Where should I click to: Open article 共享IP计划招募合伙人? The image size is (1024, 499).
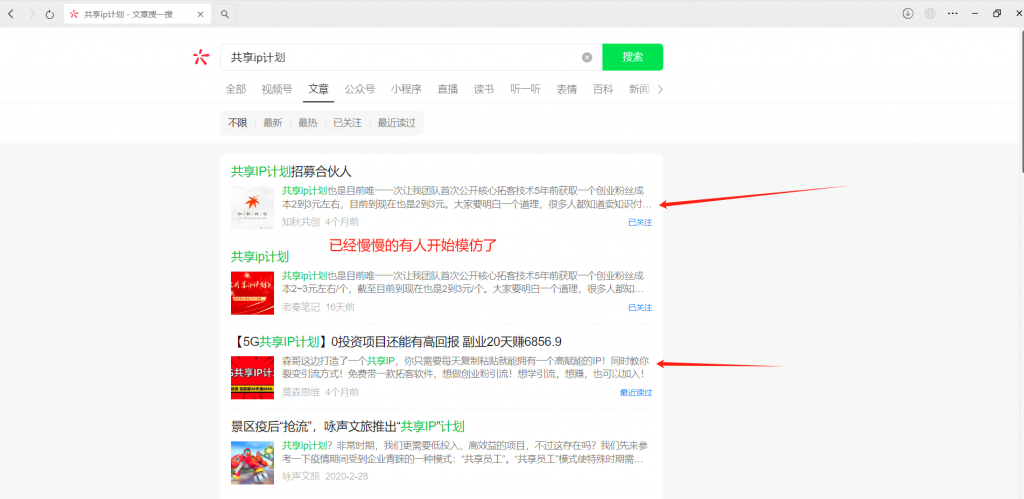tap(291, 171)
